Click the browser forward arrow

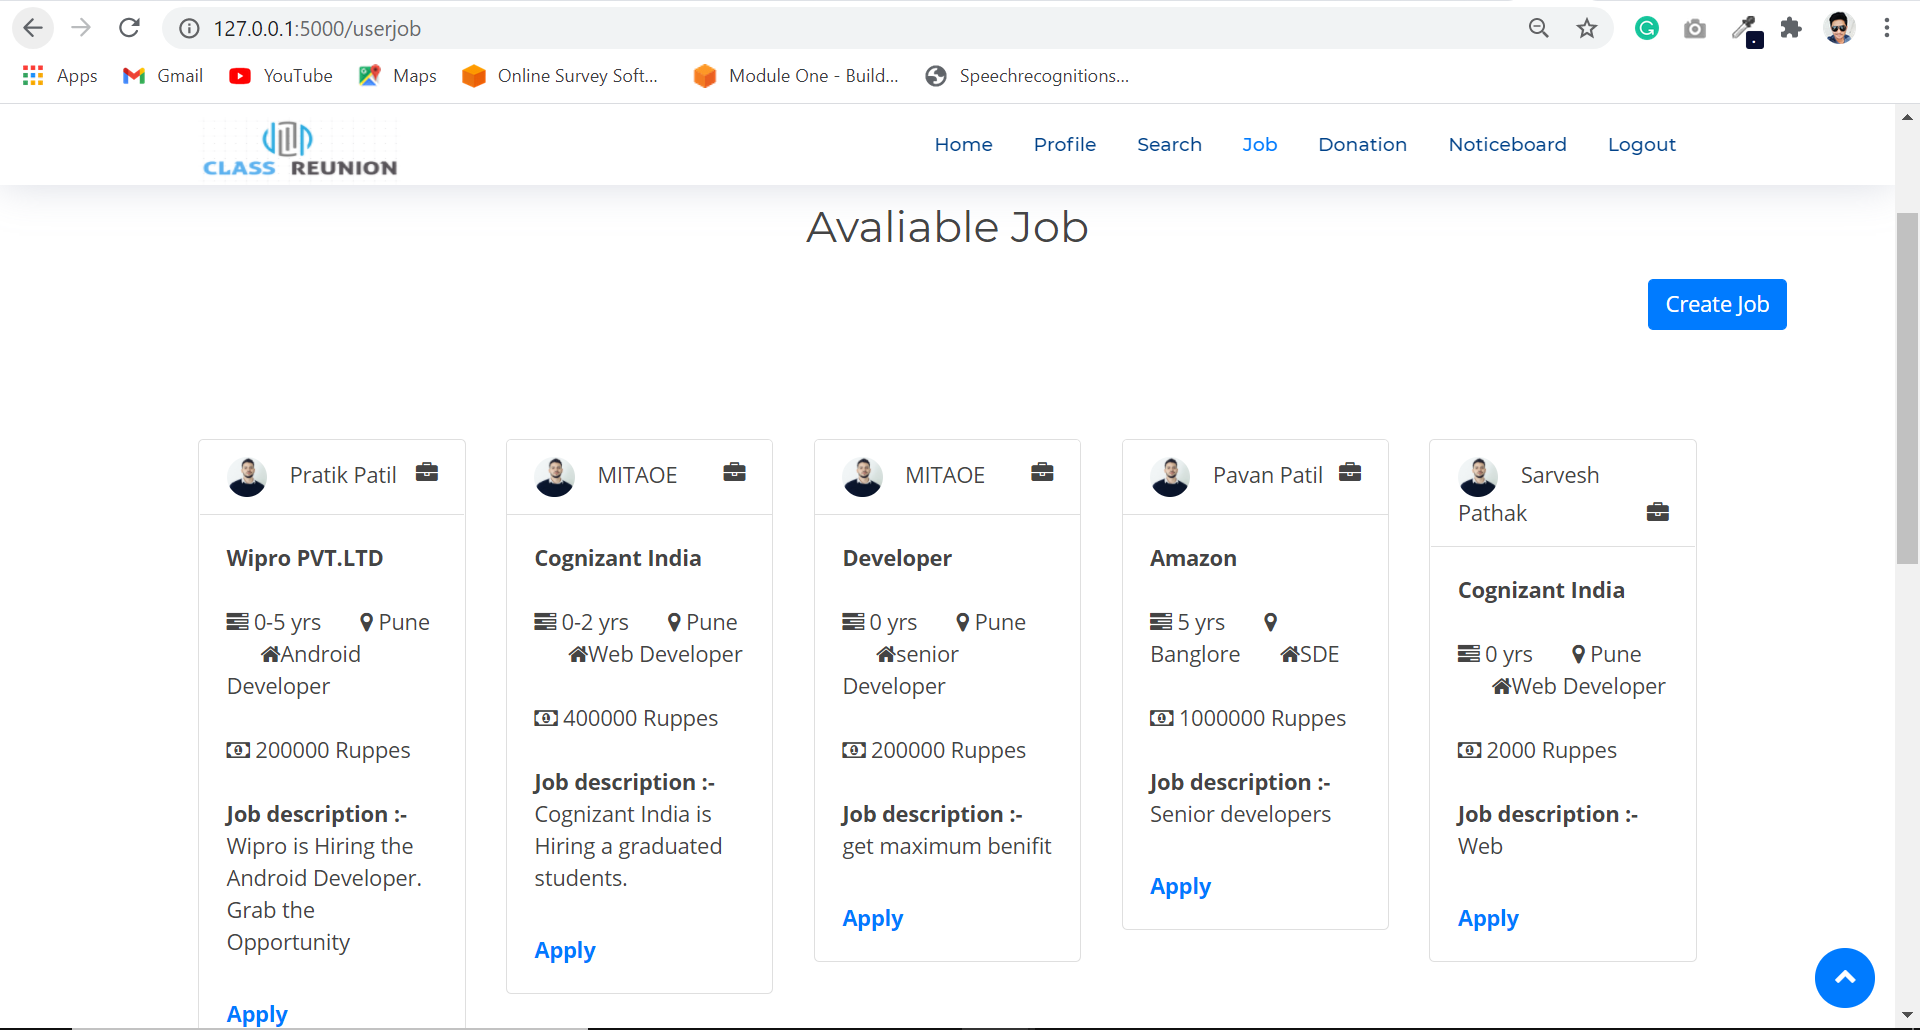pyautogui.click(x=81, y=28)
